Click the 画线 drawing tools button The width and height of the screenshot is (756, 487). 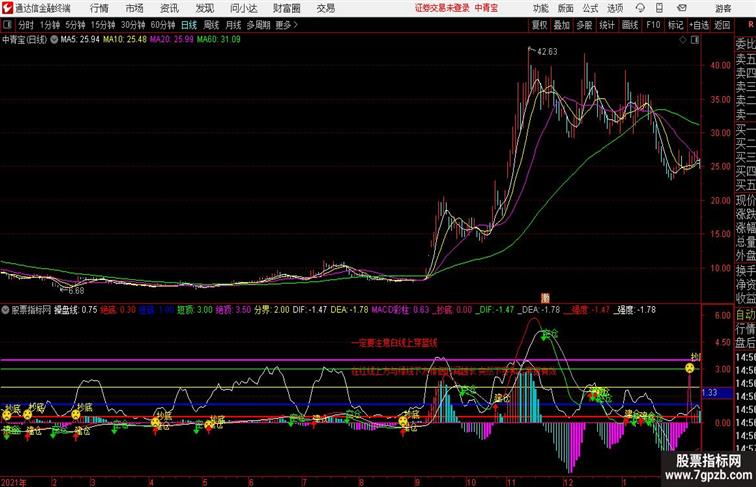(x=630, y=25)
